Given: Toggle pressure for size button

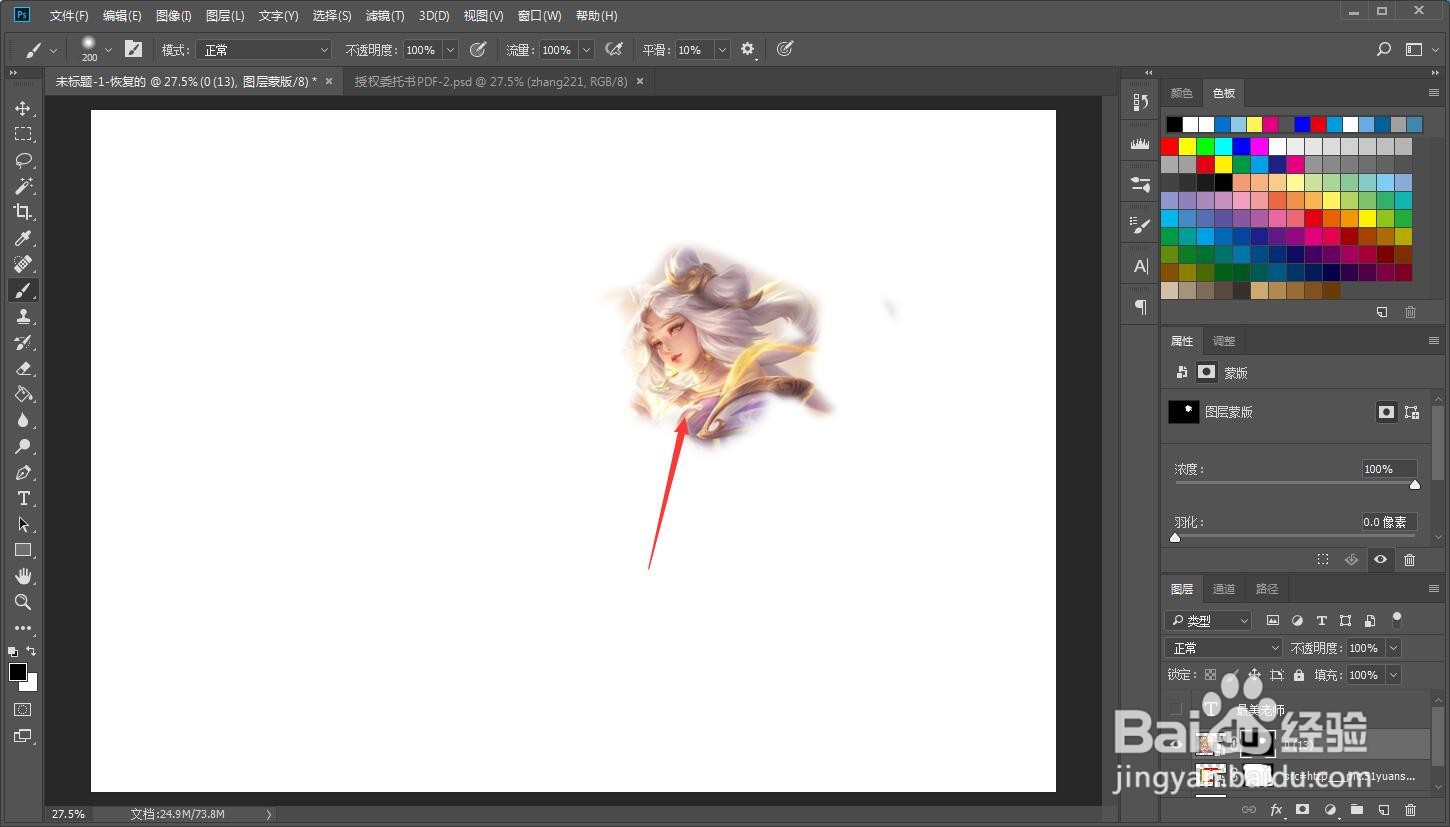Looking at the screenshot, I should (x=785, y=50).
